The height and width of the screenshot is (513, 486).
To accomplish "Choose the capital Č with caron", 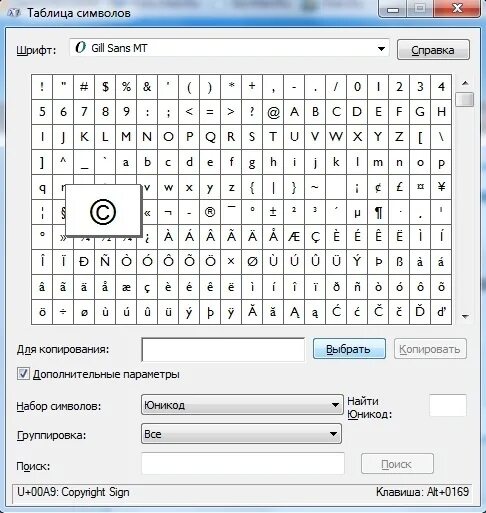I will 378,312.
